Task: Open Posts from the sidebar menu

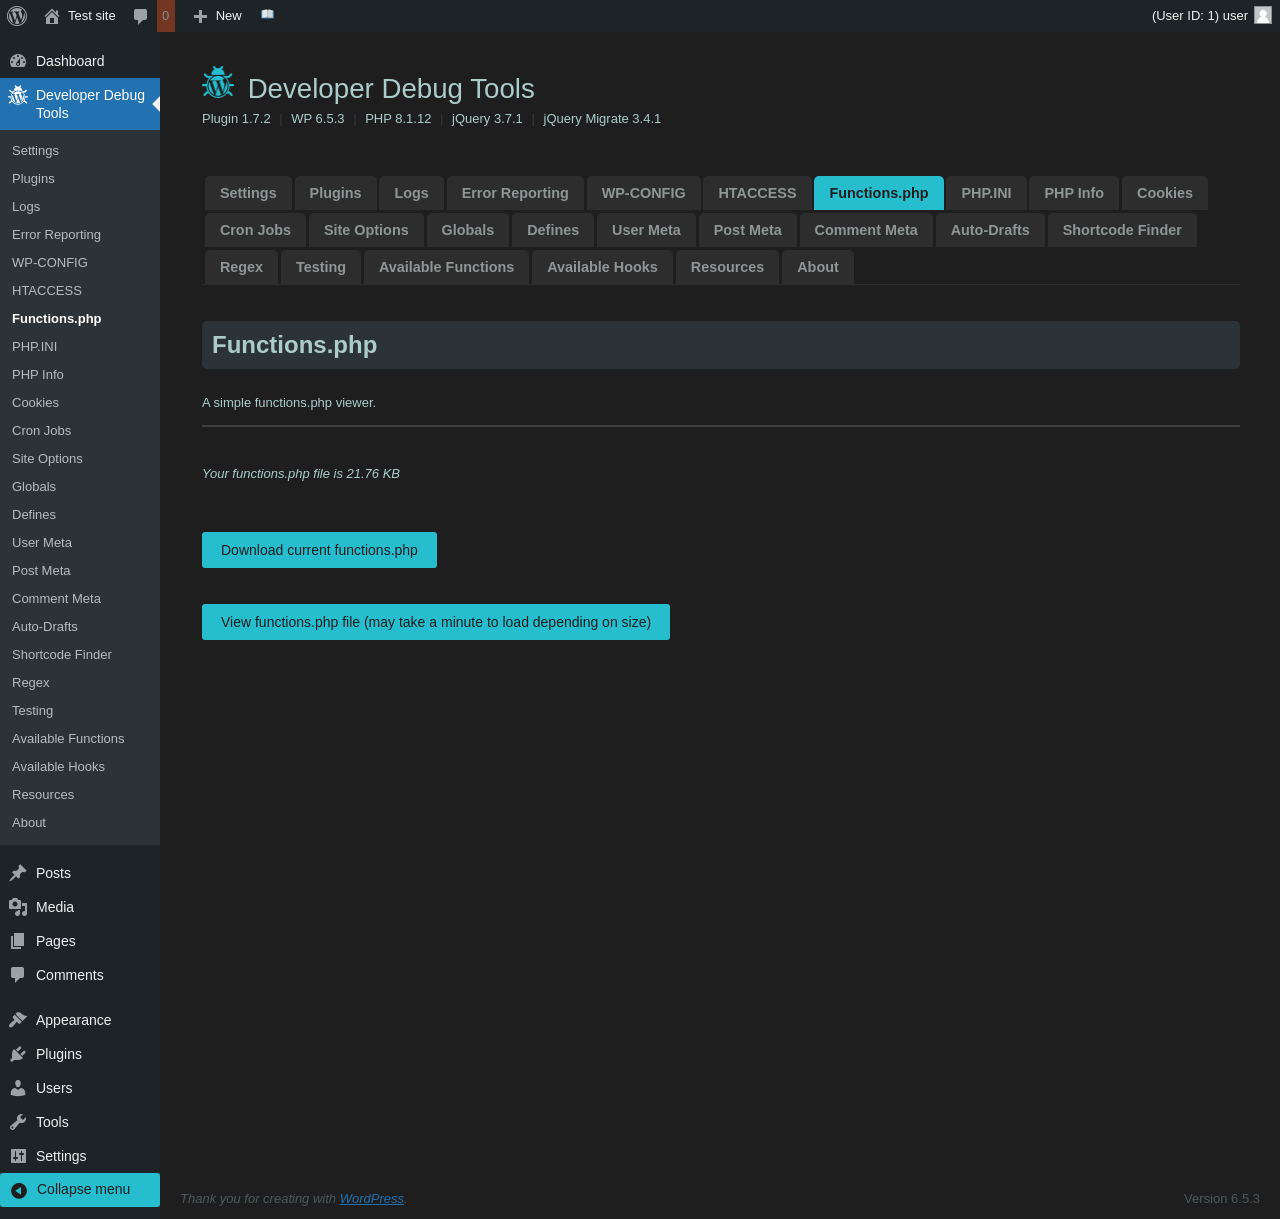Action: coord(53,873)
